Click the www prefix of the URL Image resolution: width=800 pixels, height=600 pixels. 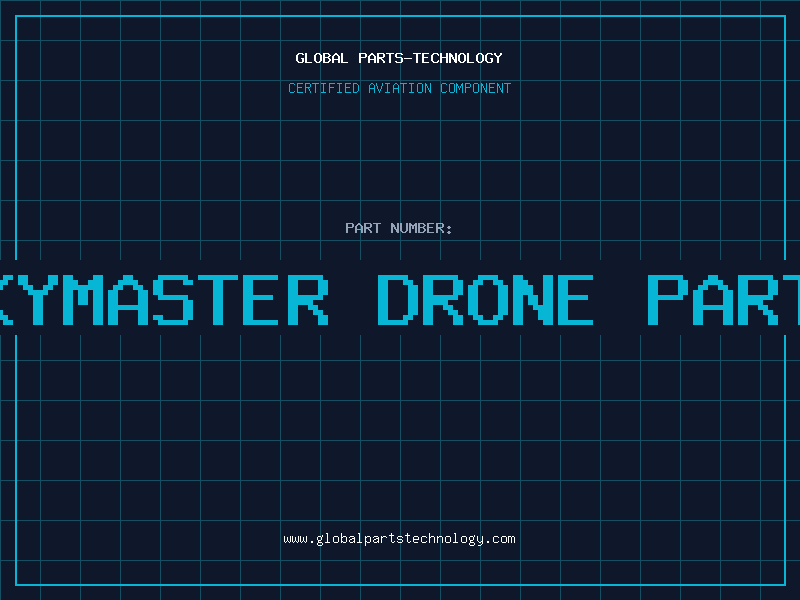click(x=295, y=539)
